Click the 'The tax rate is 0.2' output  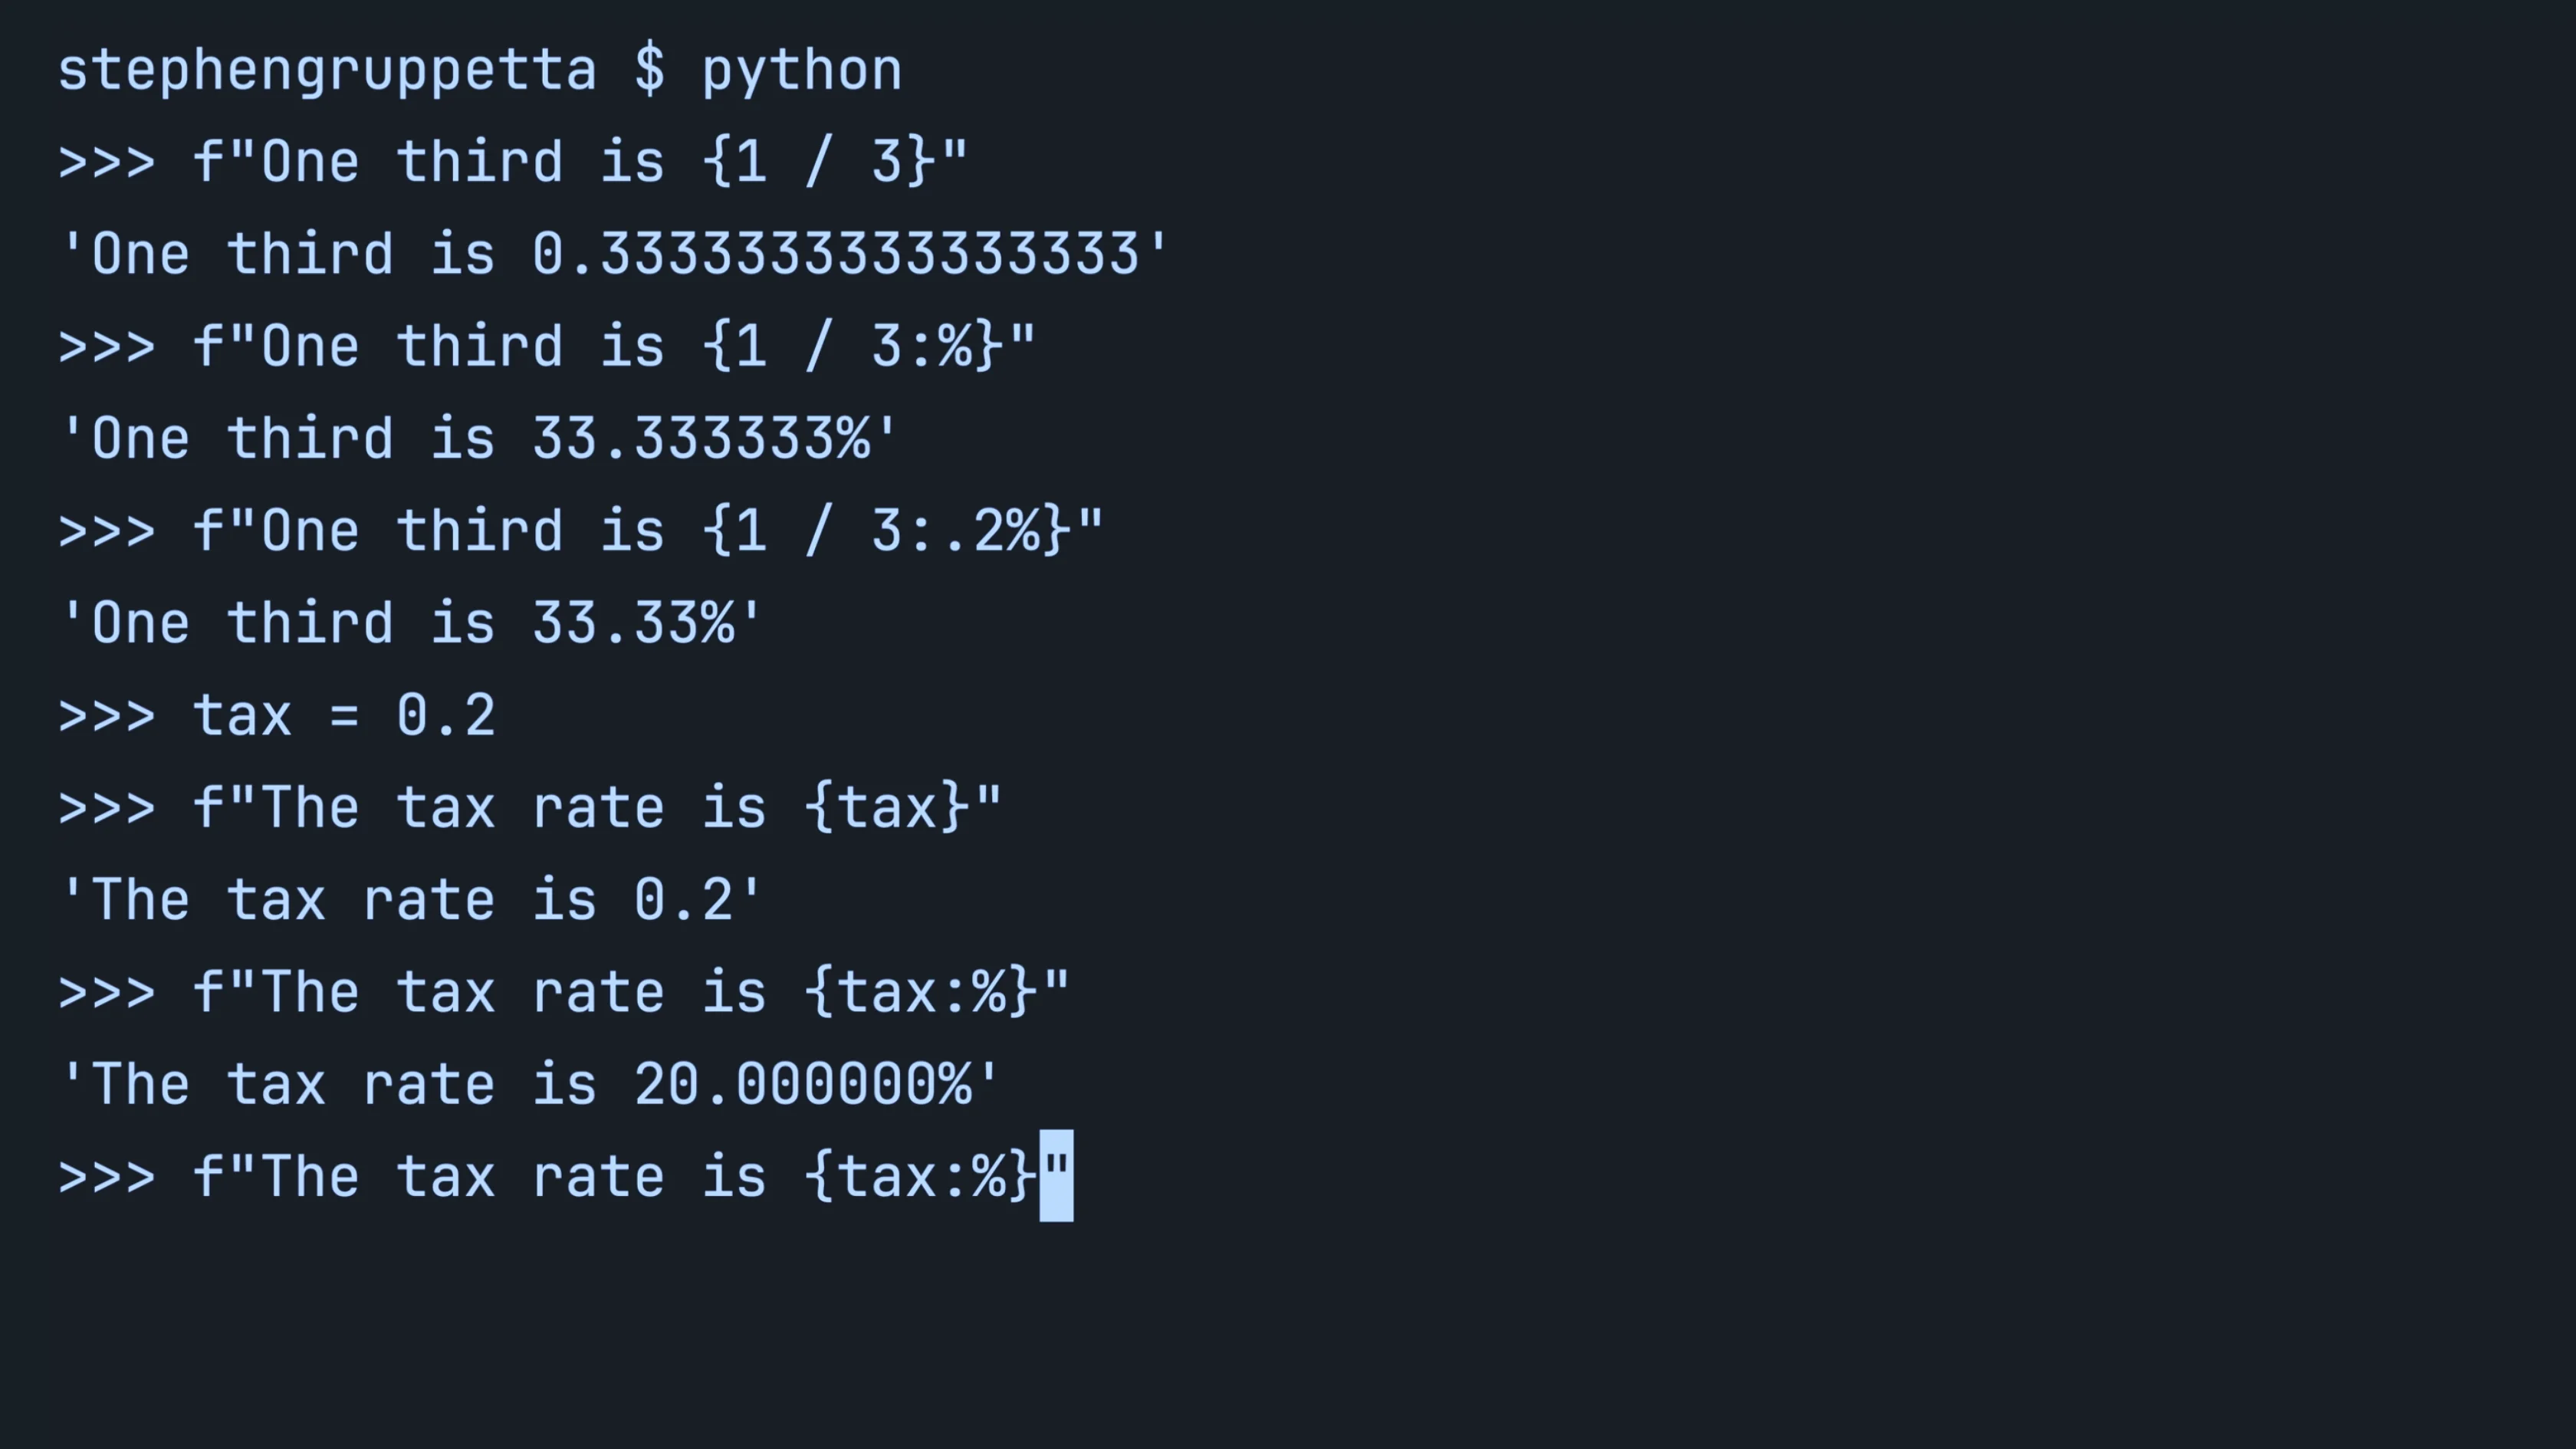411,899
